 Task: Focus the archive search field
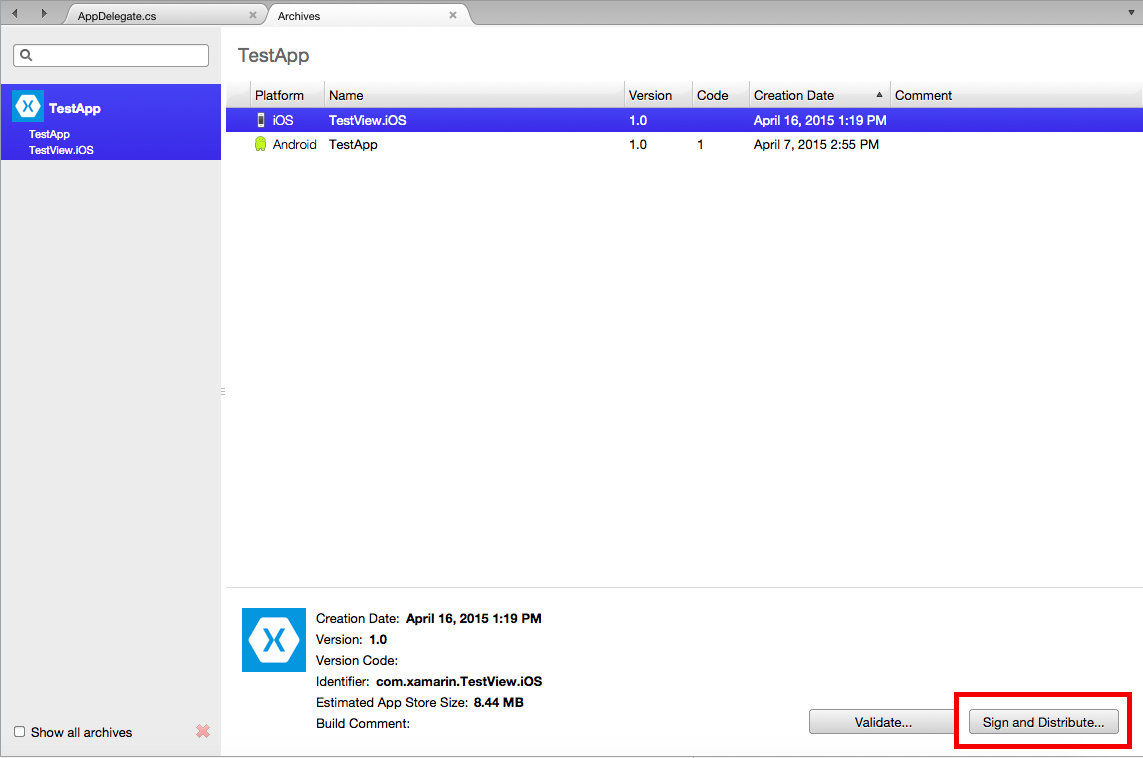coord(111,55)
